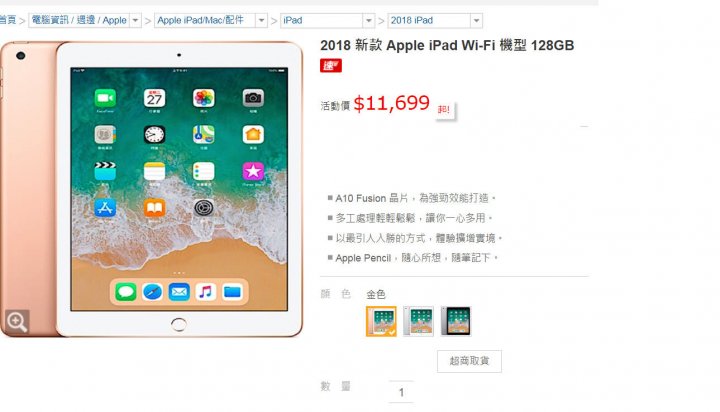
Task: Click the $11,699 price text
Action: pos(392,103)
